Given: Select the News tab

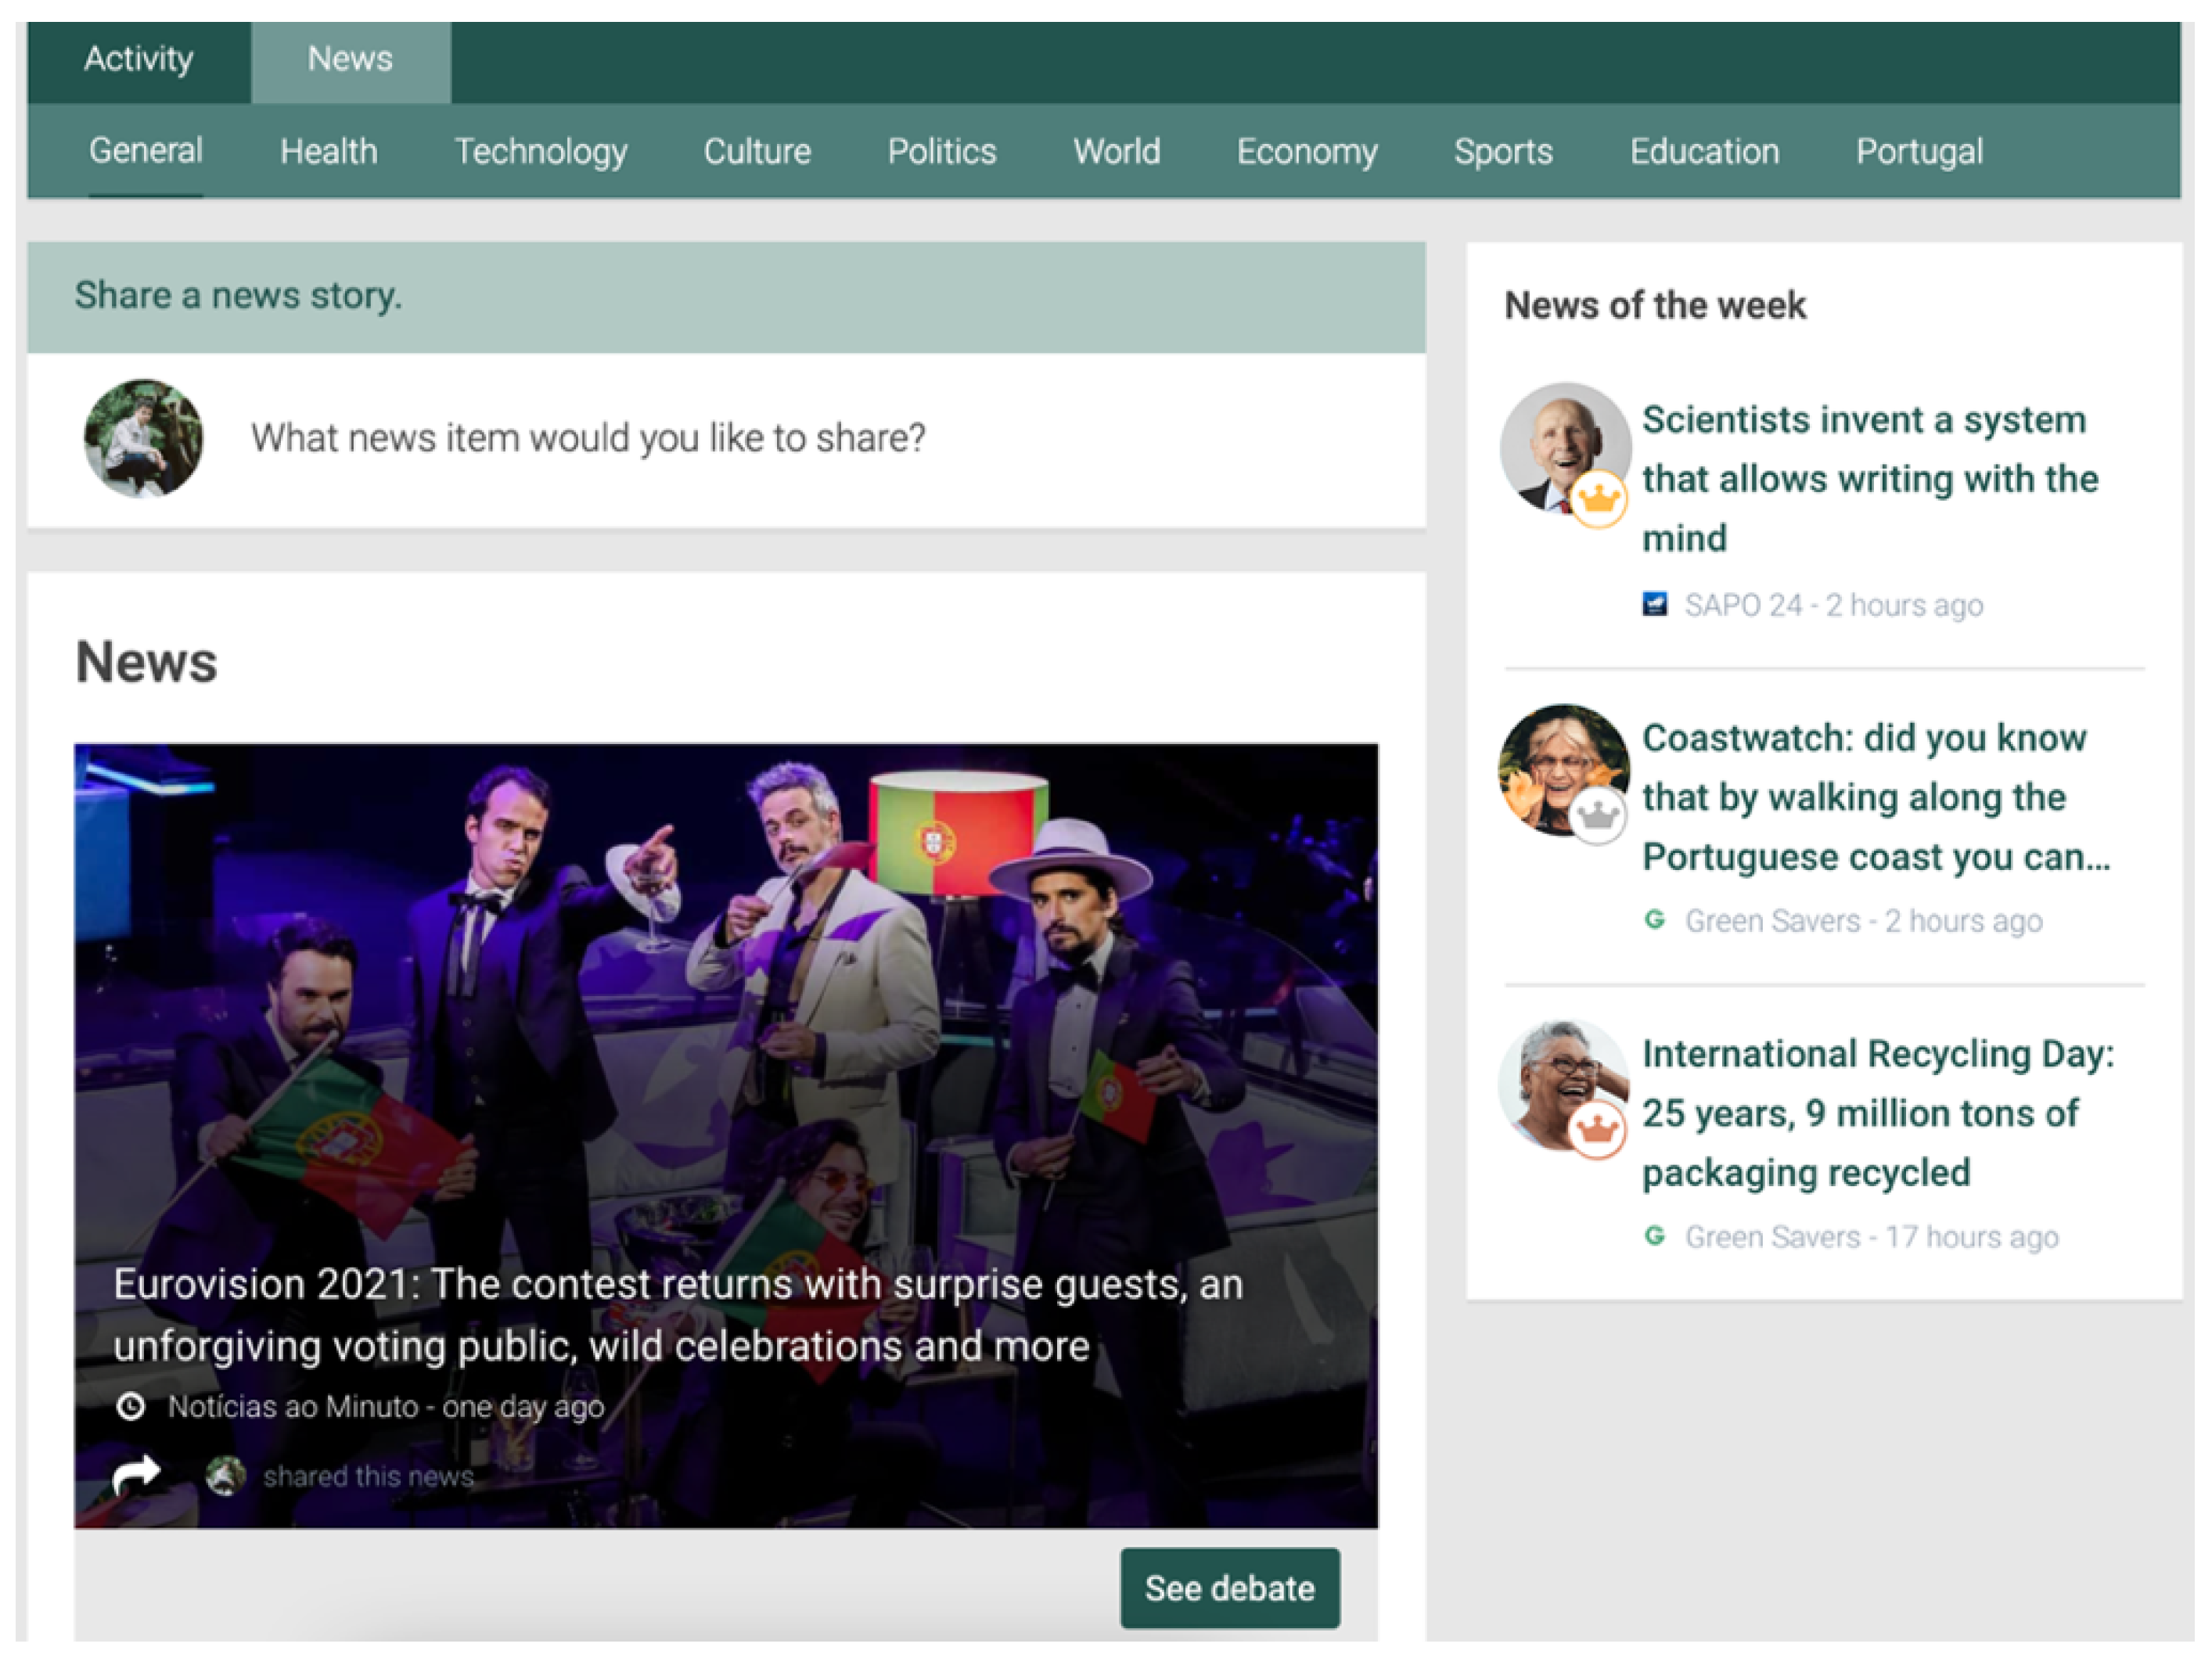Looking at the screenshot, I should (350, 60).
